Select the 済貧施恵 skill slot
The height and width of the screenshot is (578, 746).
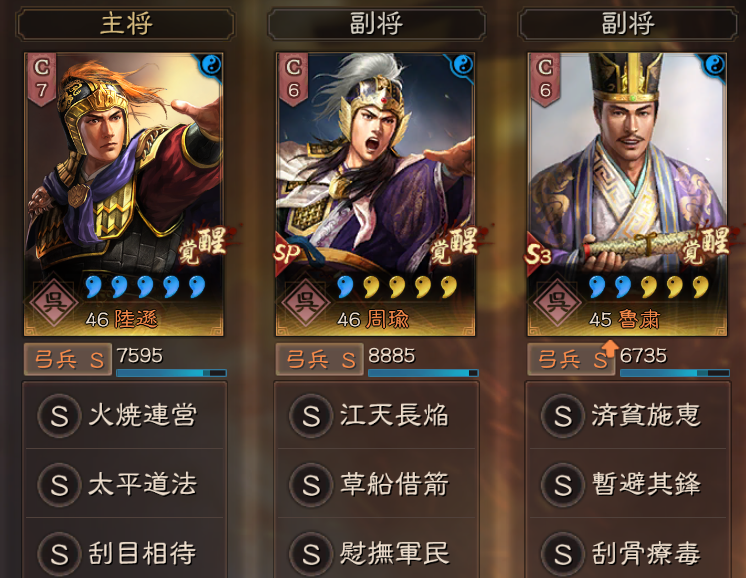pyautogui.click(x=628, y=415)
